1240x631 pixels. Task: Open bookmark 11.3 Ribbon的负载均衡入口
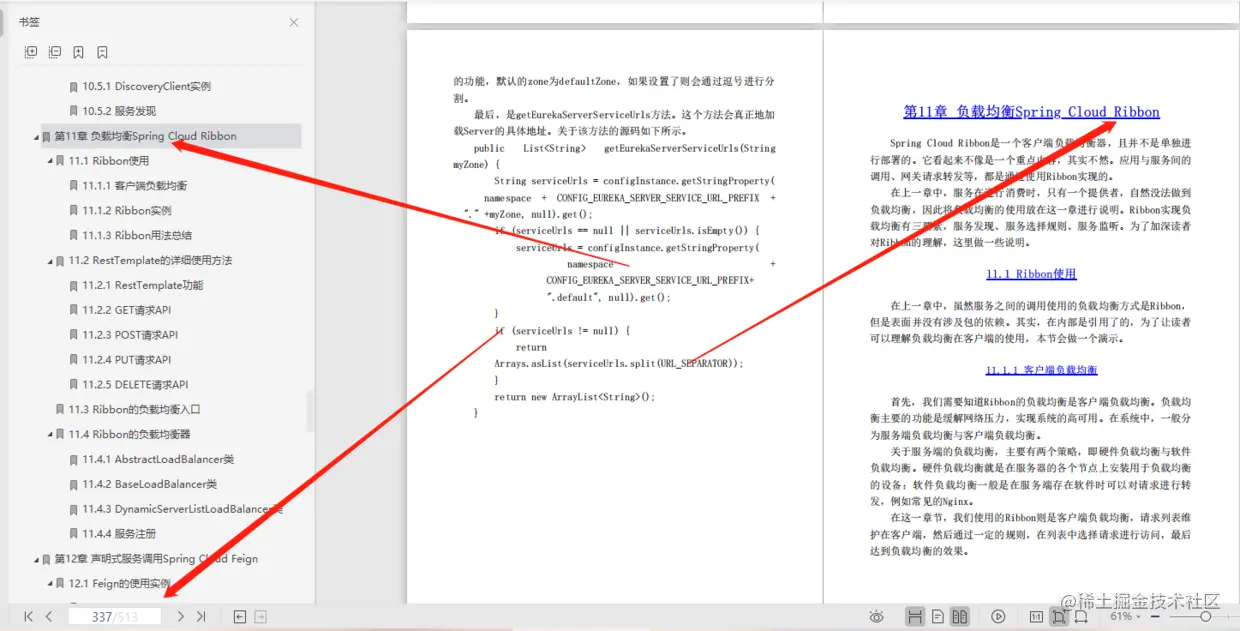tap(134, 409)
